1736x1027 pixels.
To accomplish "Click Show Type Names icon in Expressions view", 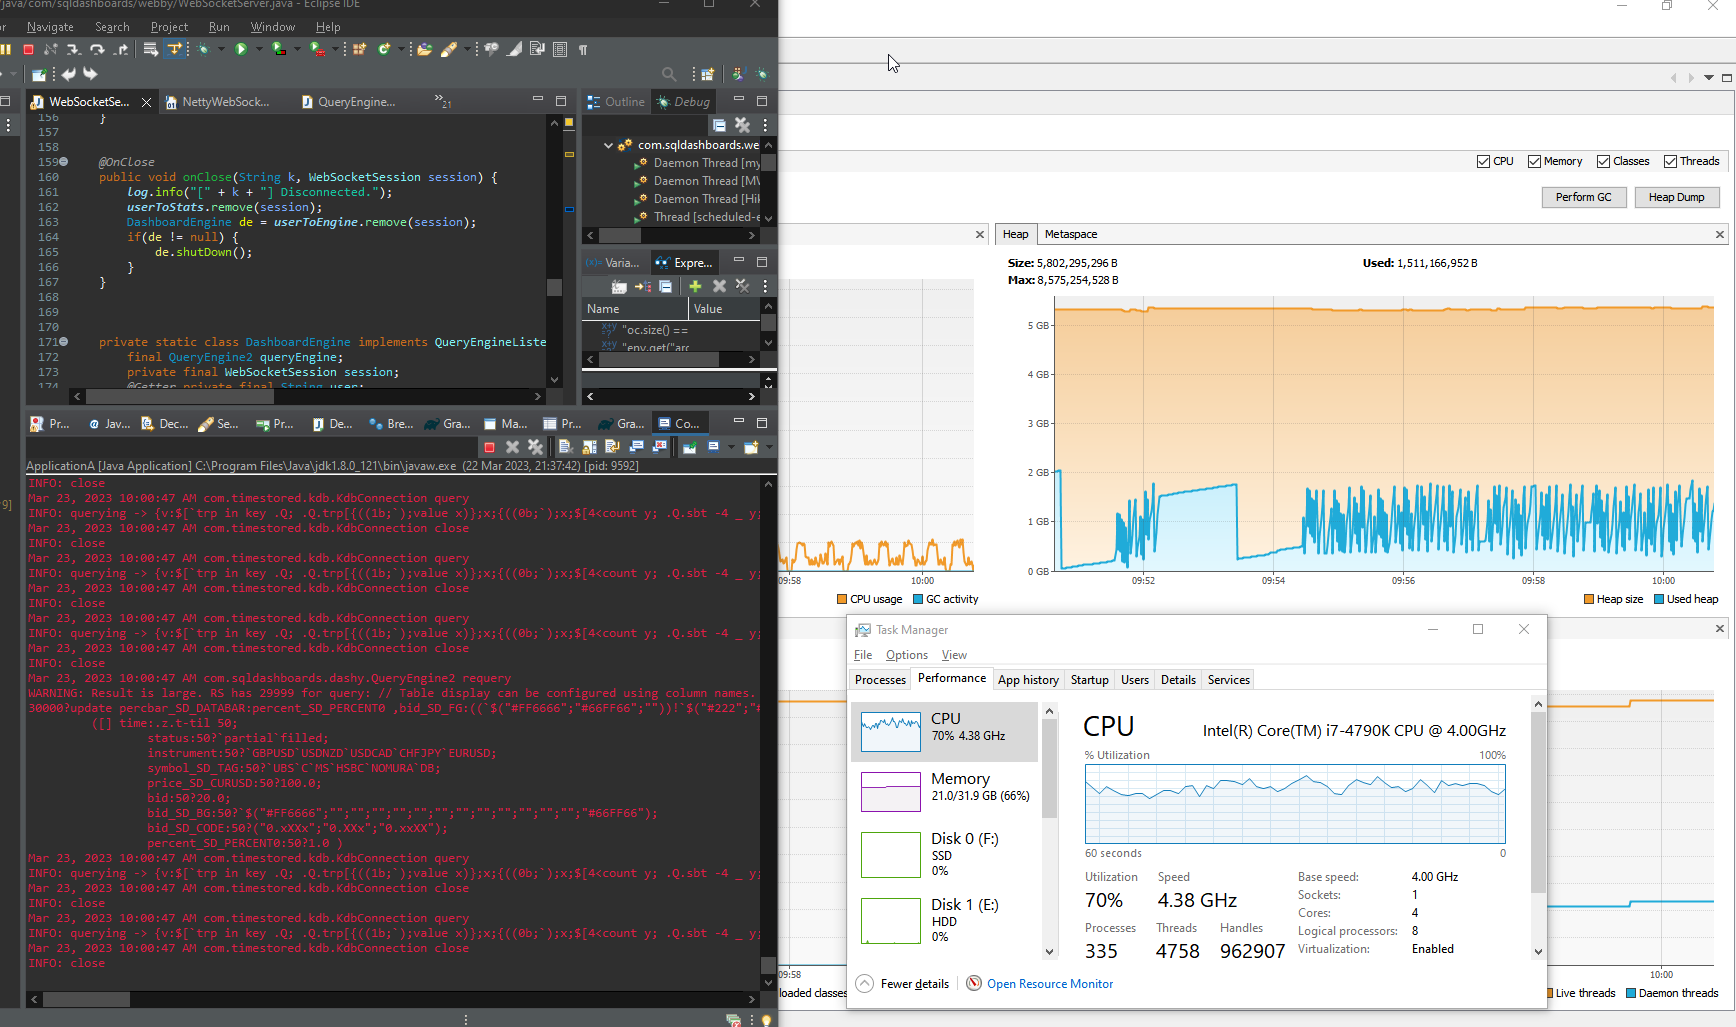I will pyautogui.click(x=619, y=286).
